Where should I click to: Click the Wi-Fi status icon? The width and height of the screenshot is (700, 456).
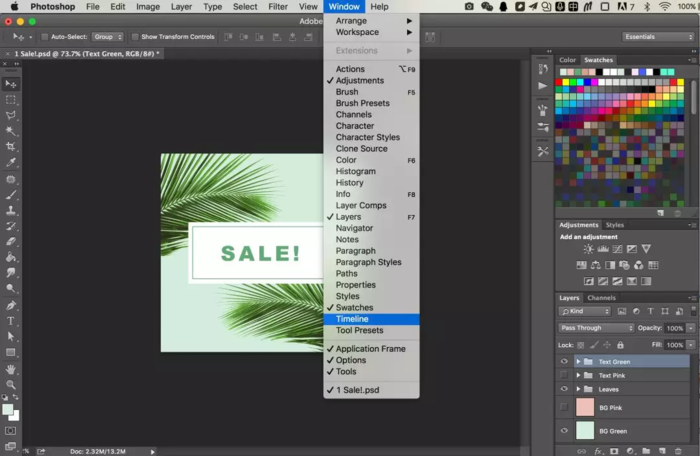[665, 7]
